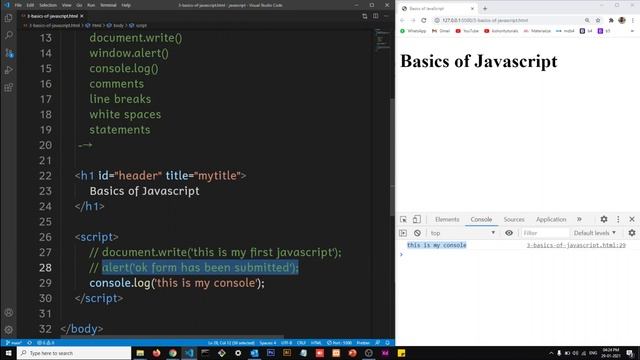Open Source Control view in activity bar
The image size is (640, 360).
coord(9,53)
